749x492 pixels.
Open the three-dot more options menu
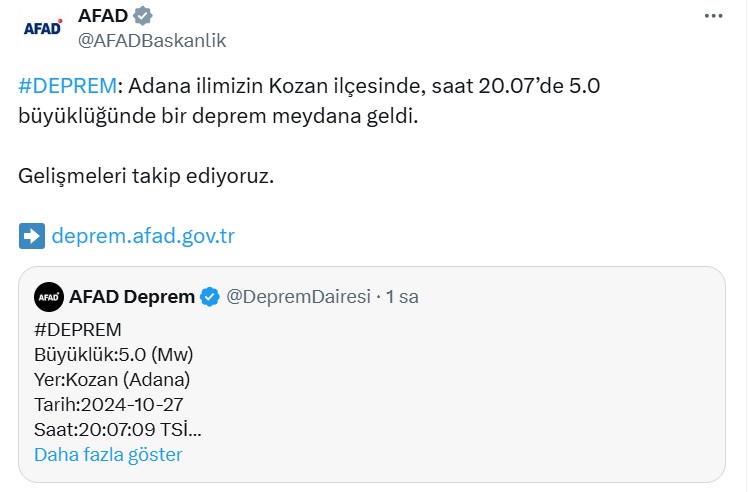pos(713,17)
